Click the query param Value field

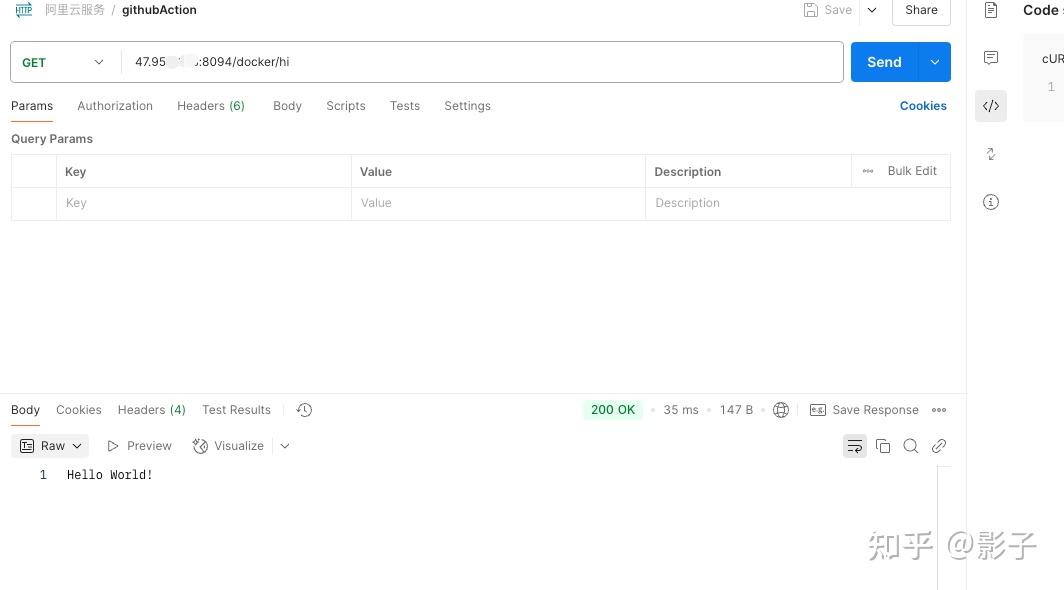click(498, 203)
